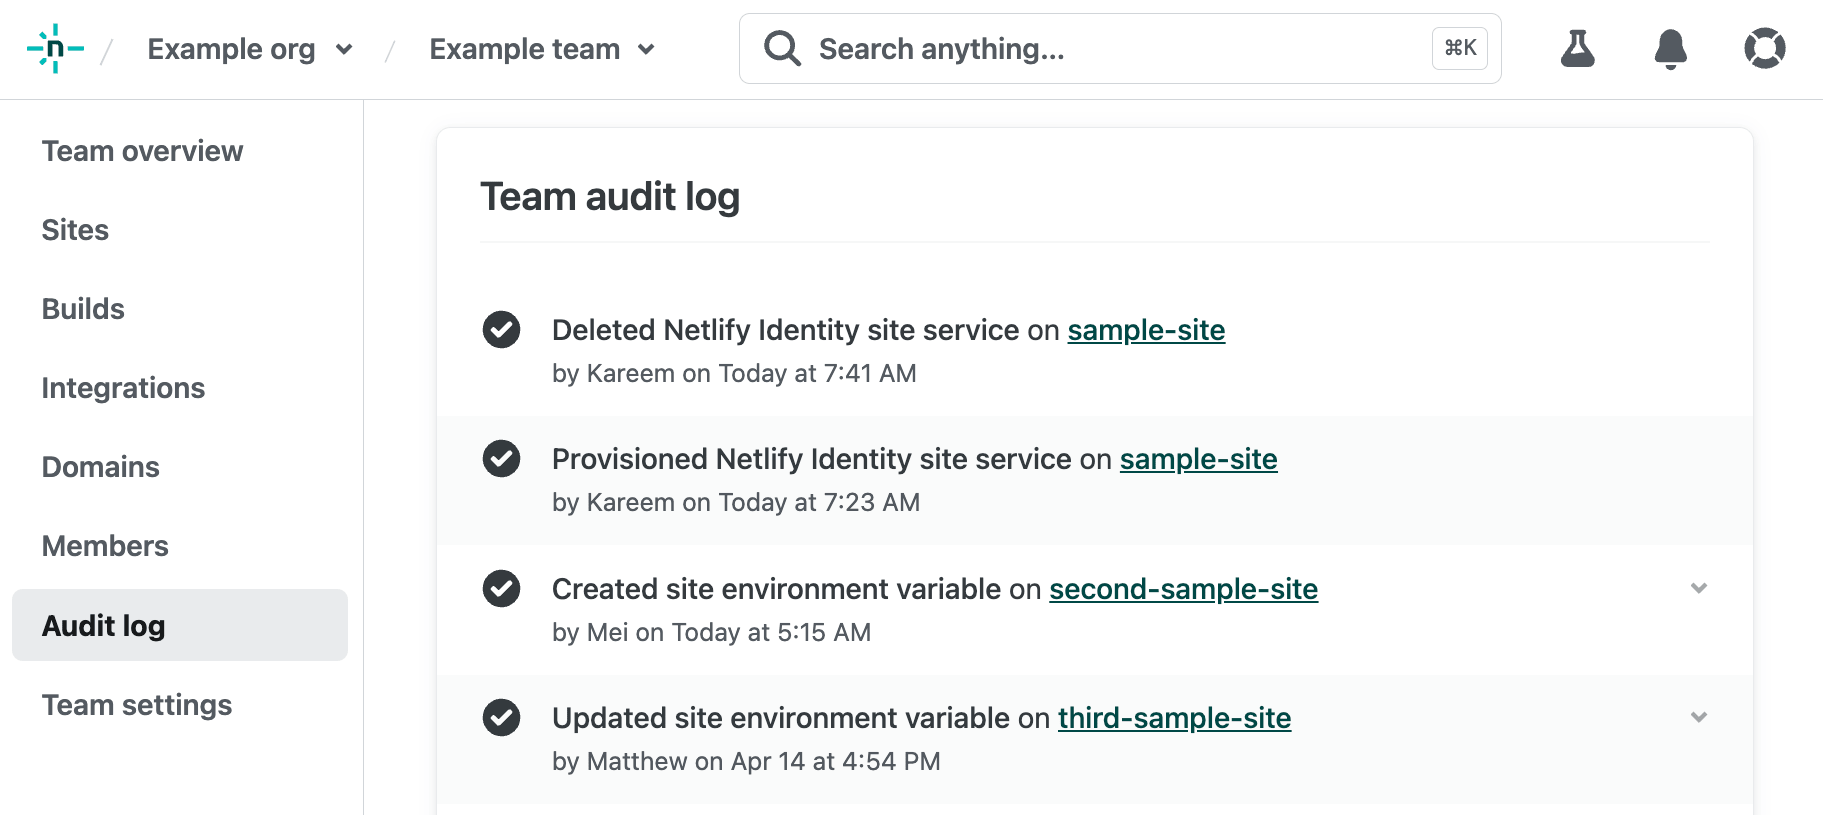Navigate to Members page
Image resolution: width=1823 pixels, height=815 pixels.
tap(105, 546)
